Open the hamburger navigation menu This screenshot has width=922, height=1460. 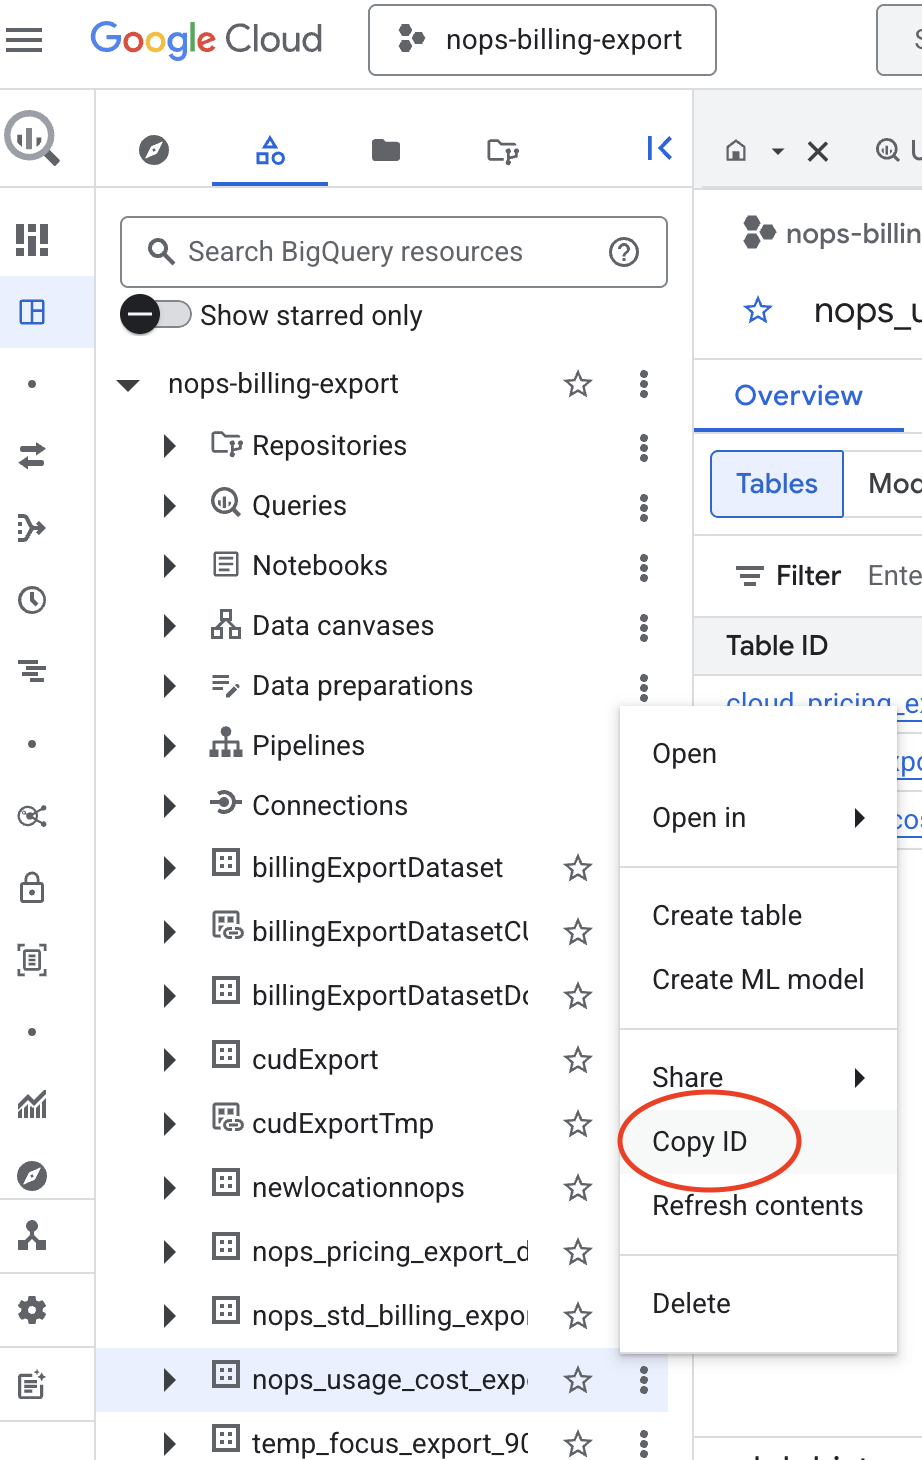click(28, 40)
